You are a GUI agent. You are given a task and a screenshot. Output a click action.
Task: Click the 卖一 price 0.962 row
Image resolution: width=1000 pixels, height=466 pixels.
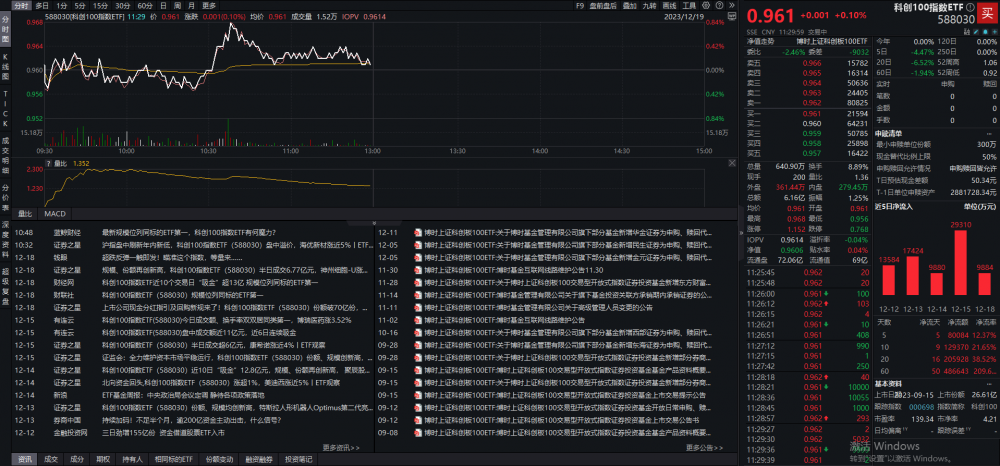807,102
